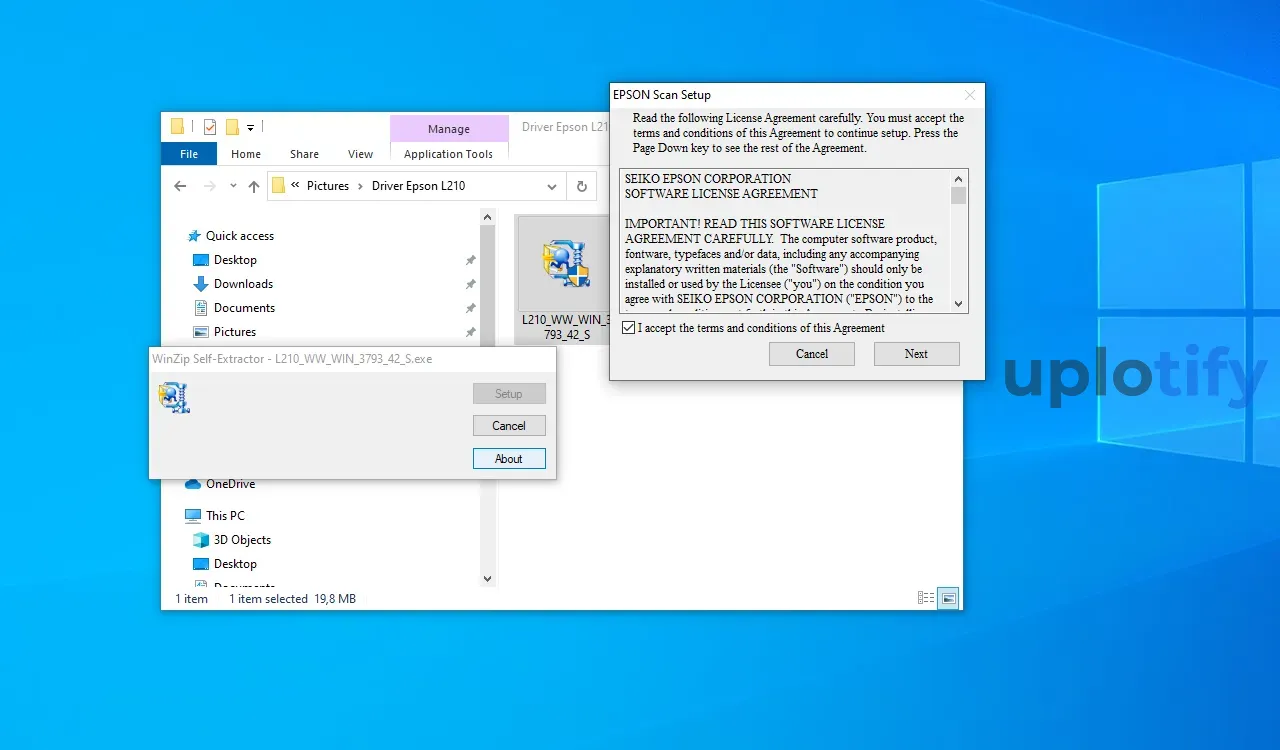Click Cancel in EPSON Scan Setup dialog
1280x750 pixels.
point(812,354)
